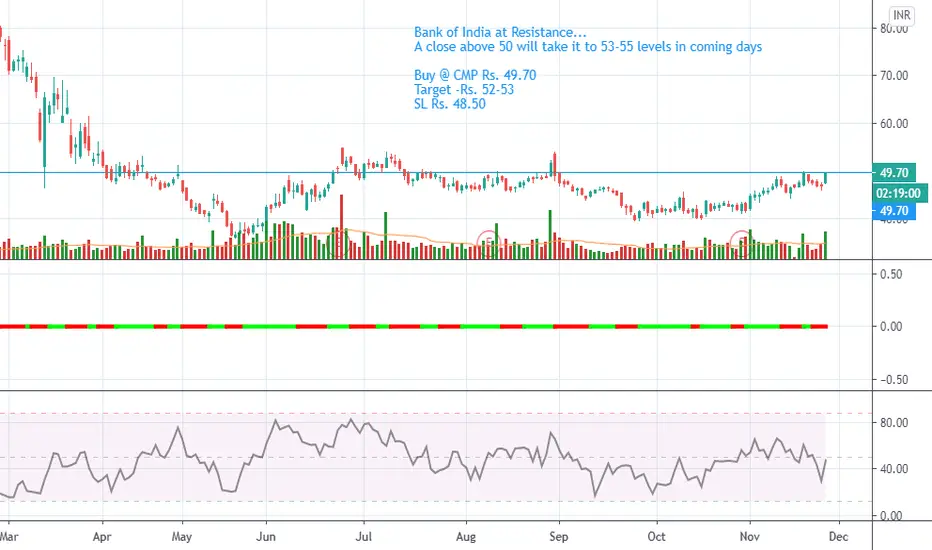Select the 'Buy @ CMP Rs. 49.70' note

pyautogui.click(x=475, y=75)
